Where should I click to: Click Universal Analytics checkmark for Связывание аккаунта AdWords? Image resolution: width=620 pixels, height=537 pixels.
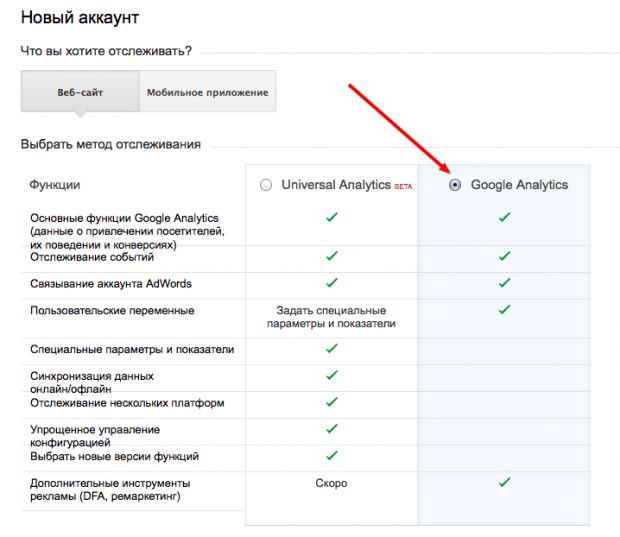tap(332, 283)
